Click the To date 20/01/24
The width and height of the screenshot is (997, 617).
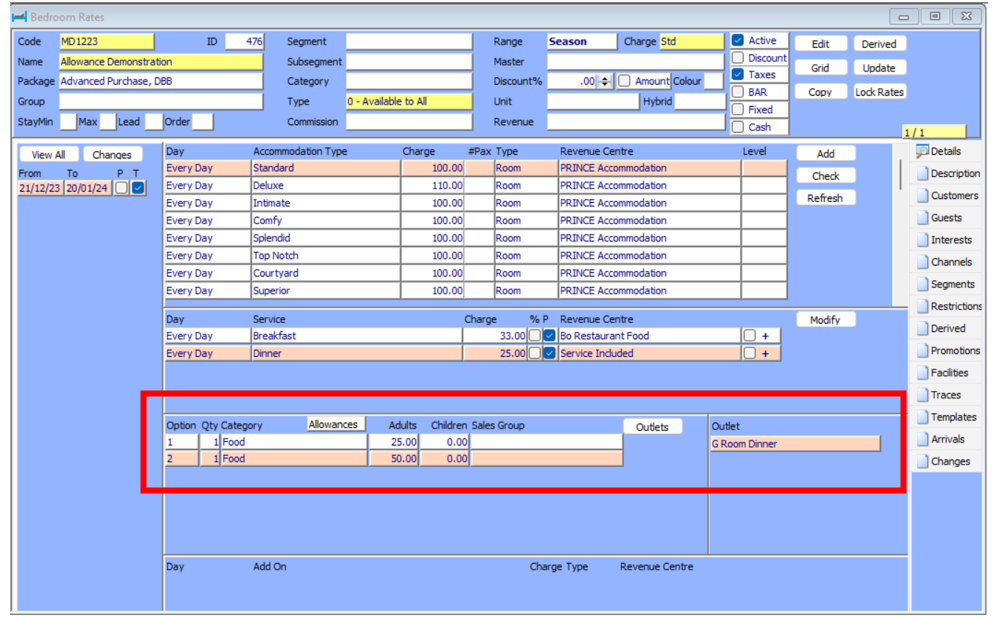point(88,188)
